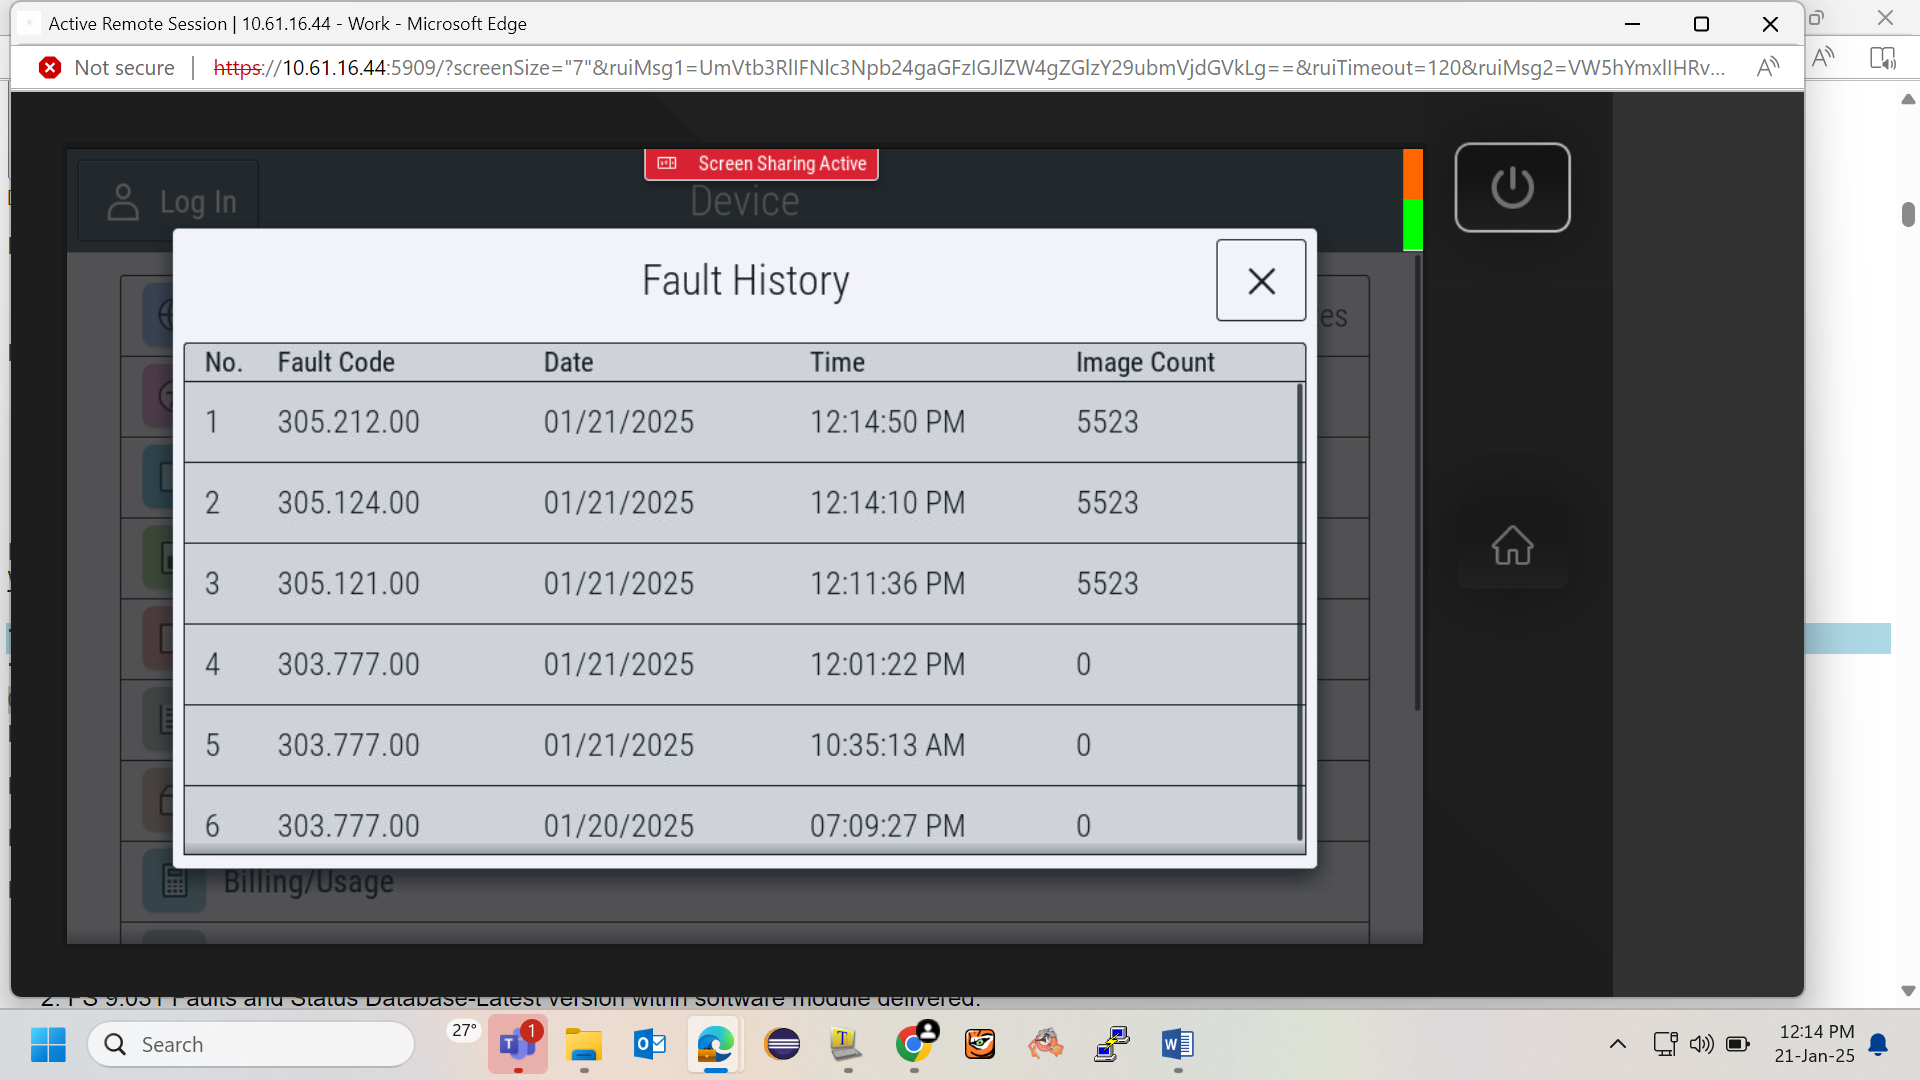
Task: Click the Fault Code column header
Action: pos(336,362)
